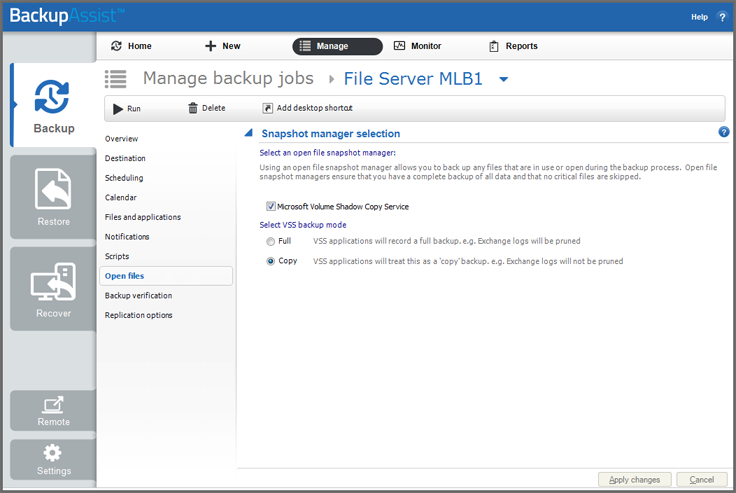
Task: Select the Copy VSS backup mode
Action: coord(270,261)
